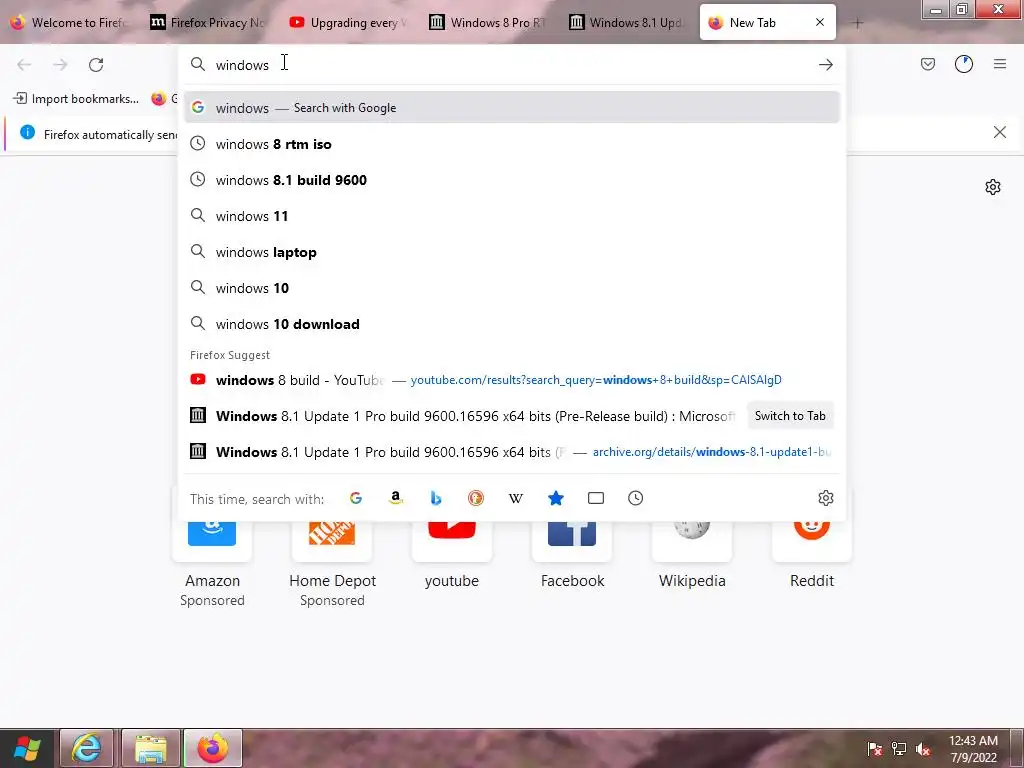Open Action Center flag tray icon
Viewport: 1024px width, 768px height.
[x=874, y=749]
